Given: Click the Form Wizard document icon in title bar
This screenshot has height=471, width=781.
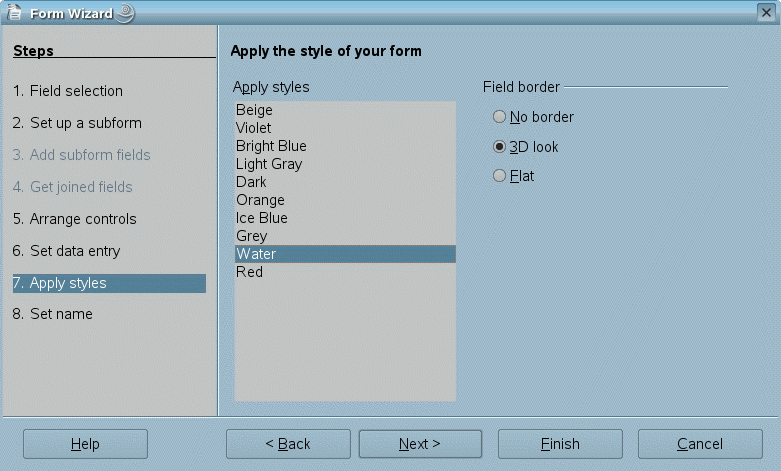Looking at the screenshot, I should coord(14,14).
